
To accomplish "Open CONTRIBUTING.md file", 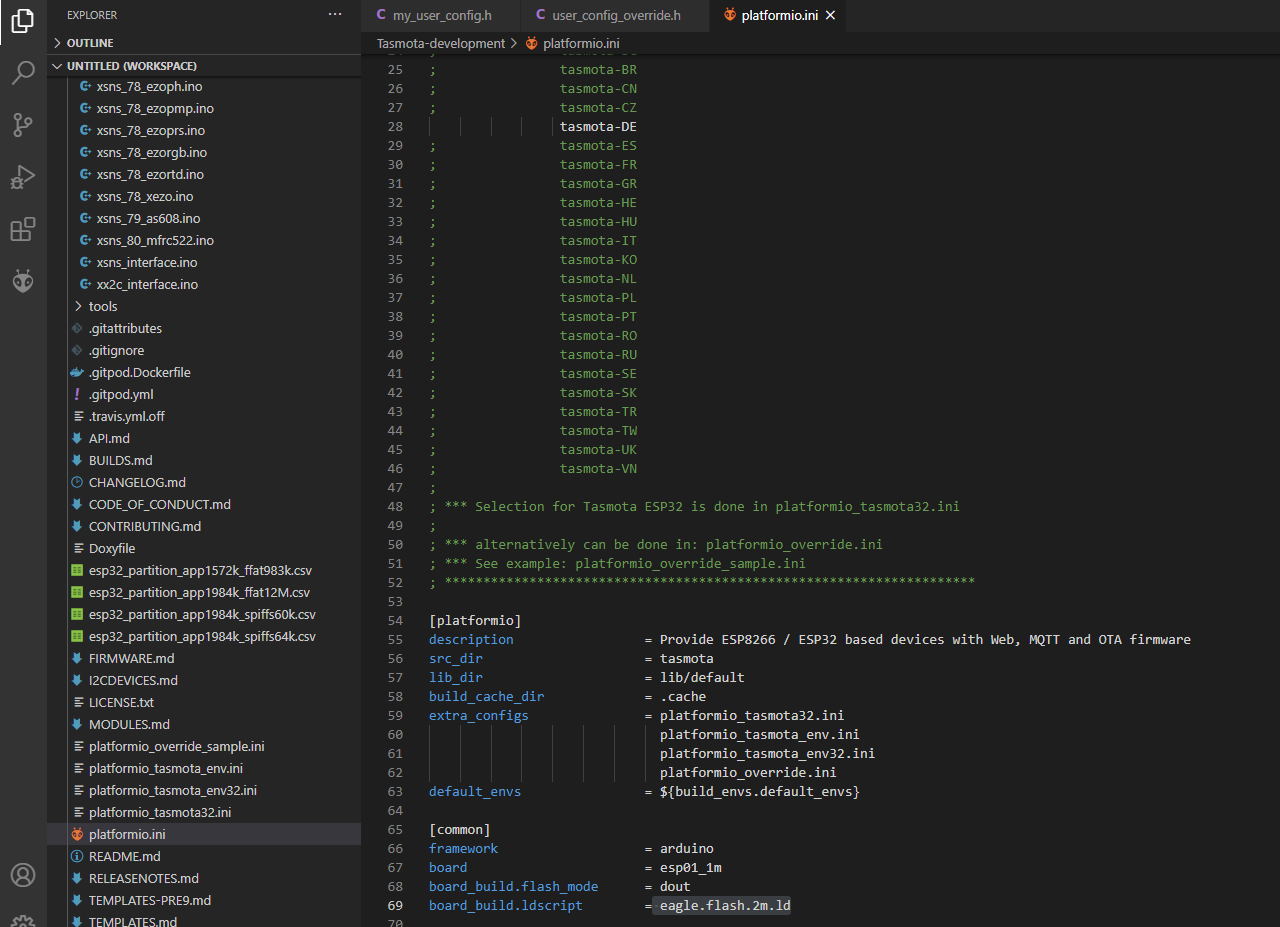I will coord(145,526).
